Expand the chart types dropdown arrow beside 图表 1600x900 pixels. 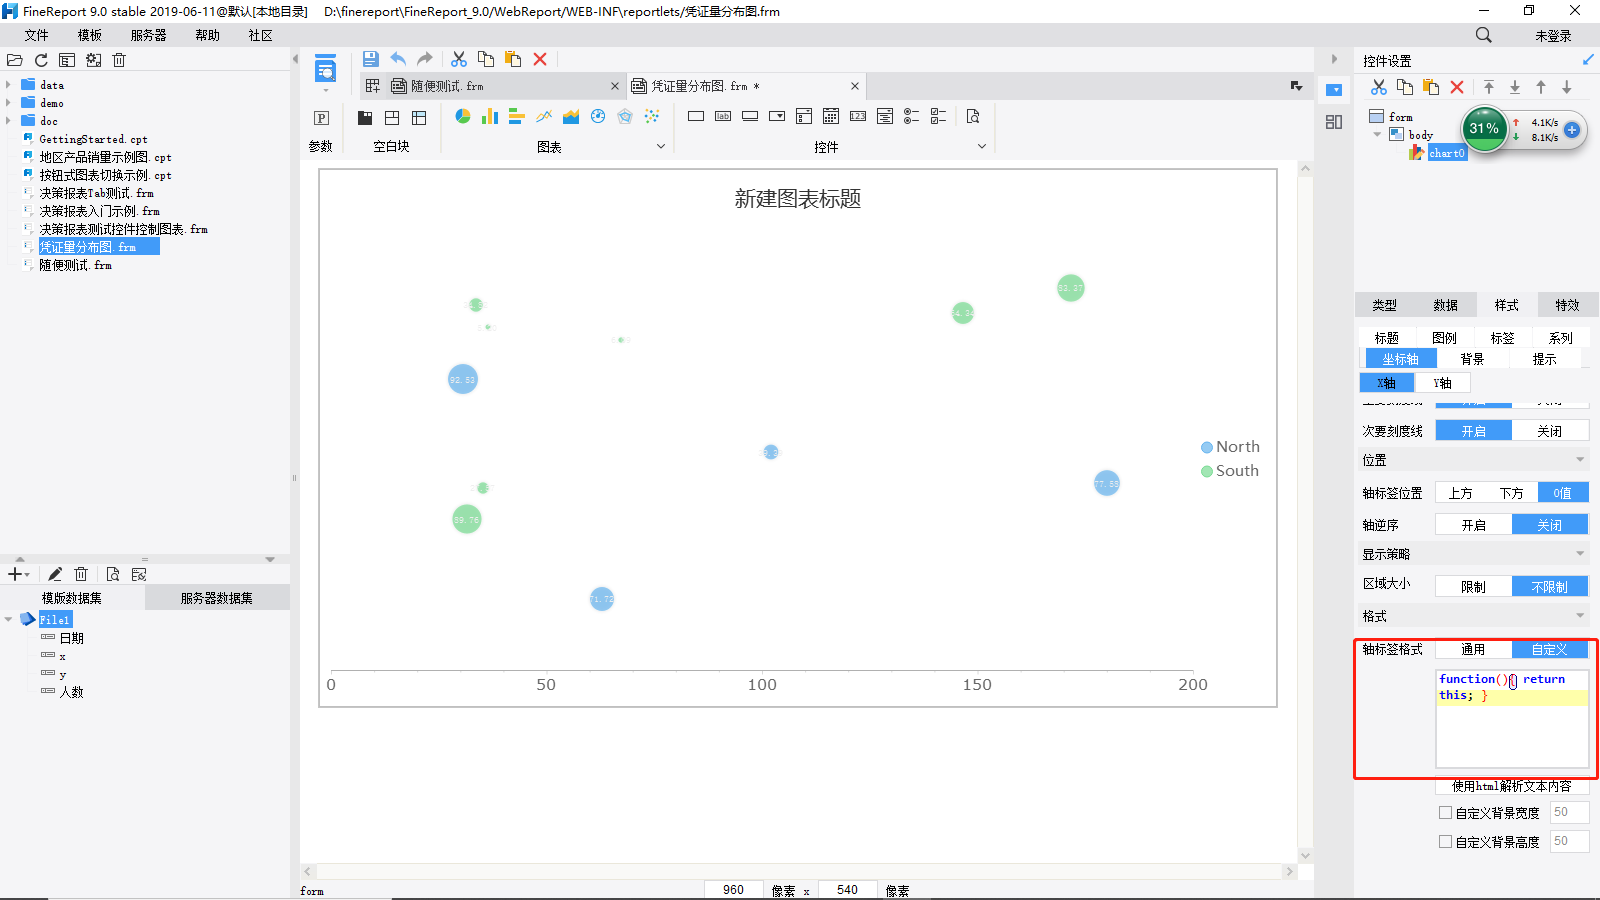tap(661, 147)
